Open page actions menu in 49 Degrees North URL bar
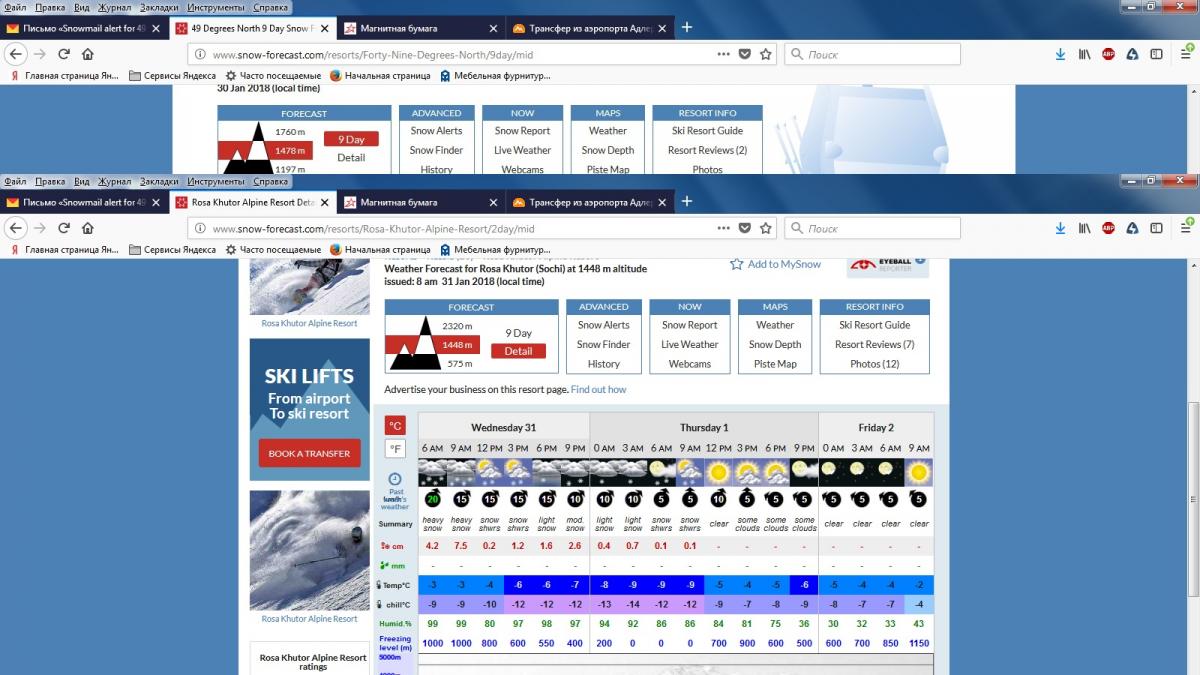The height and width of the screenshot is (675, 1200). tap(723, 55)
